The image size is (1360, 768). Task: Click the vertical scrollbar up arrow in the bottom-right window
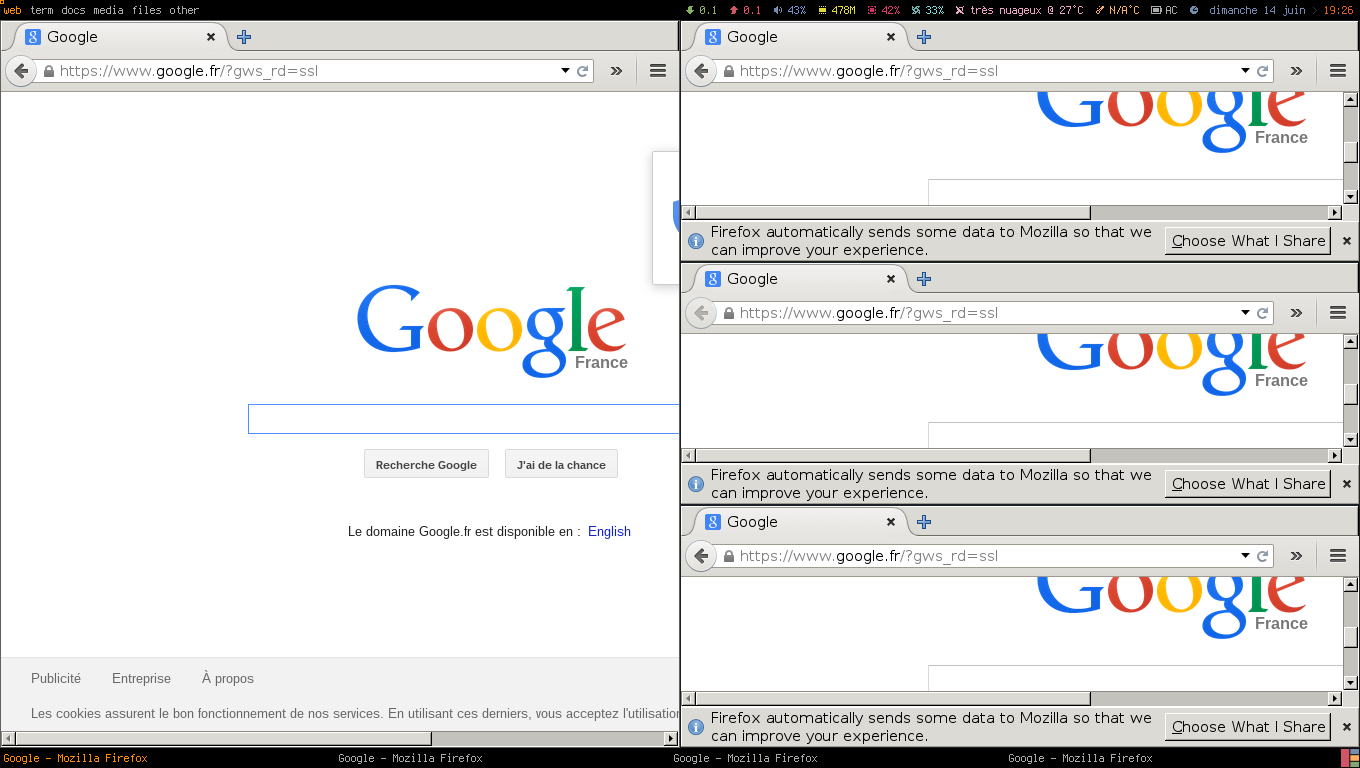(x=1351, y=585)
